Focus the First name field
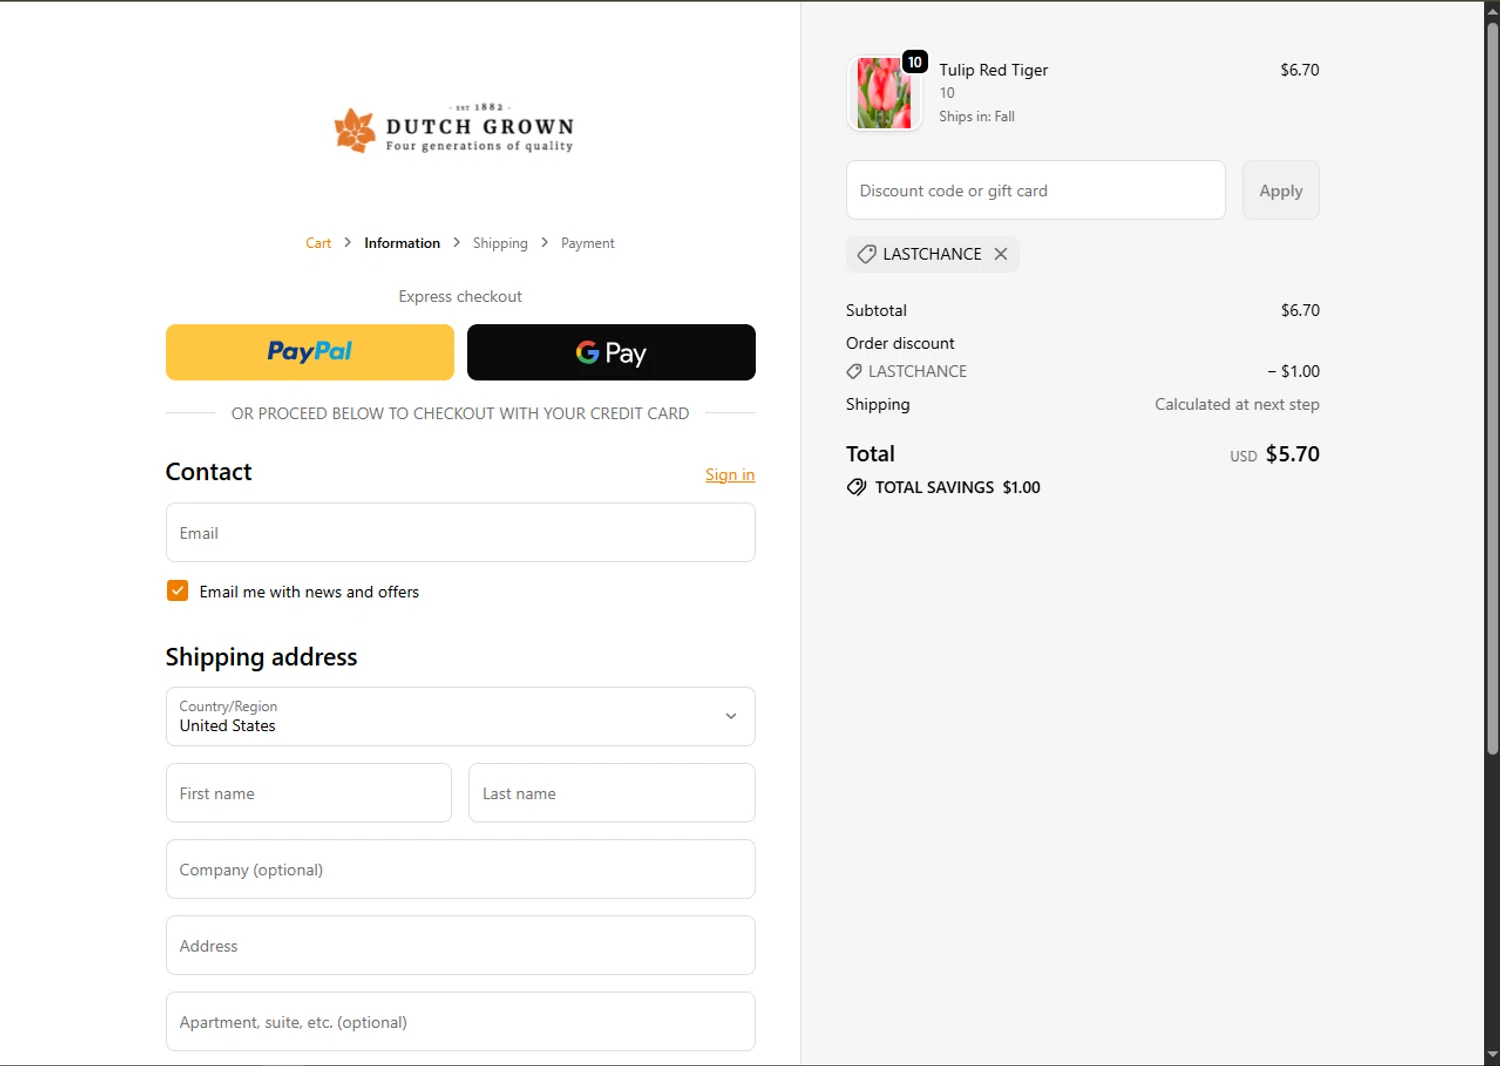This screenshot has width=1500, height=1066. point(309,793)
